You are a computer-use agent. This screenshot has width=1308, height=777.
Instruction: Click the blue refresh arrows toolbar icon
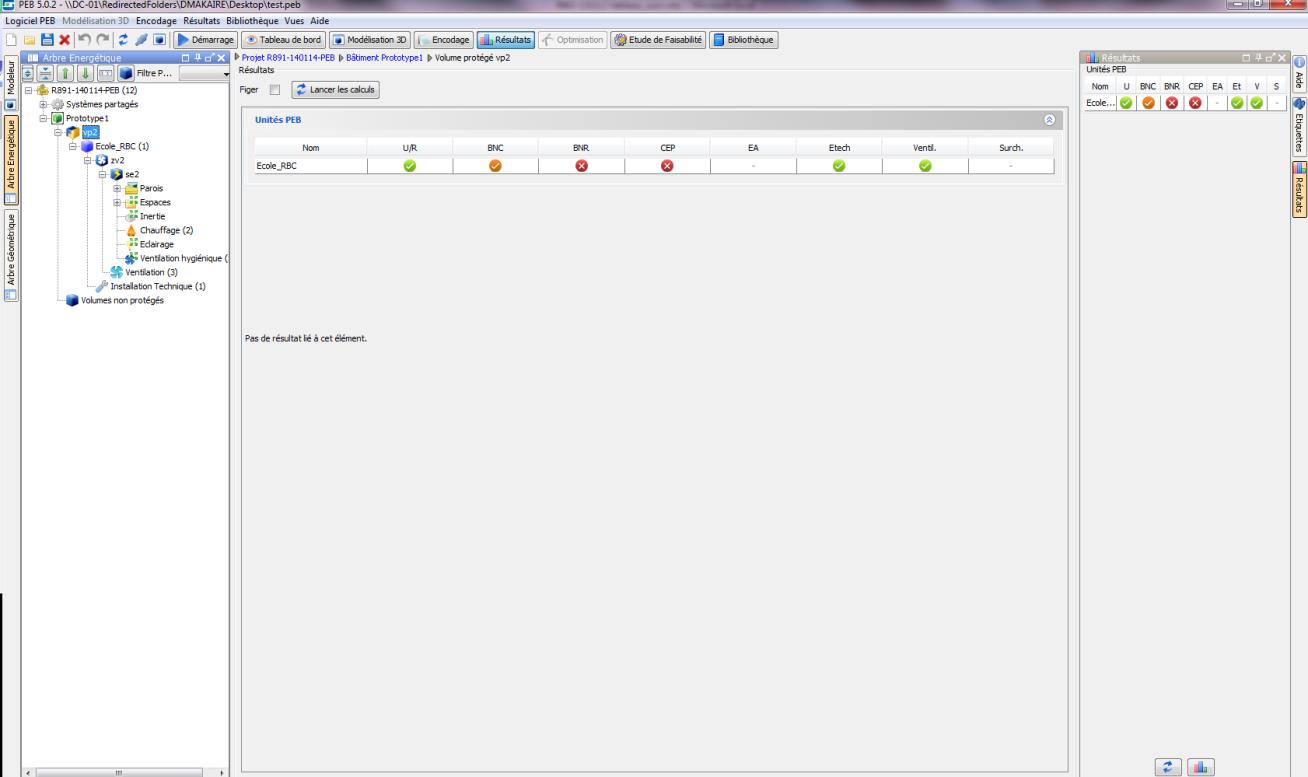(123, 39)
